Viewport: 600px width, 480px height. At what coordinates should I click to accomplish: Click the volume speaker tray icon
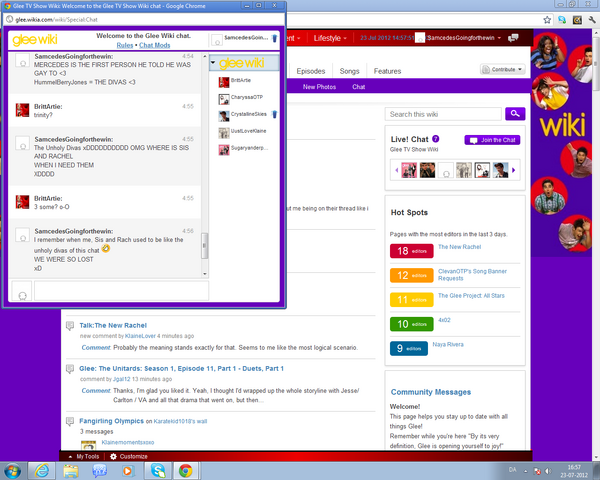tap(548, 471)
